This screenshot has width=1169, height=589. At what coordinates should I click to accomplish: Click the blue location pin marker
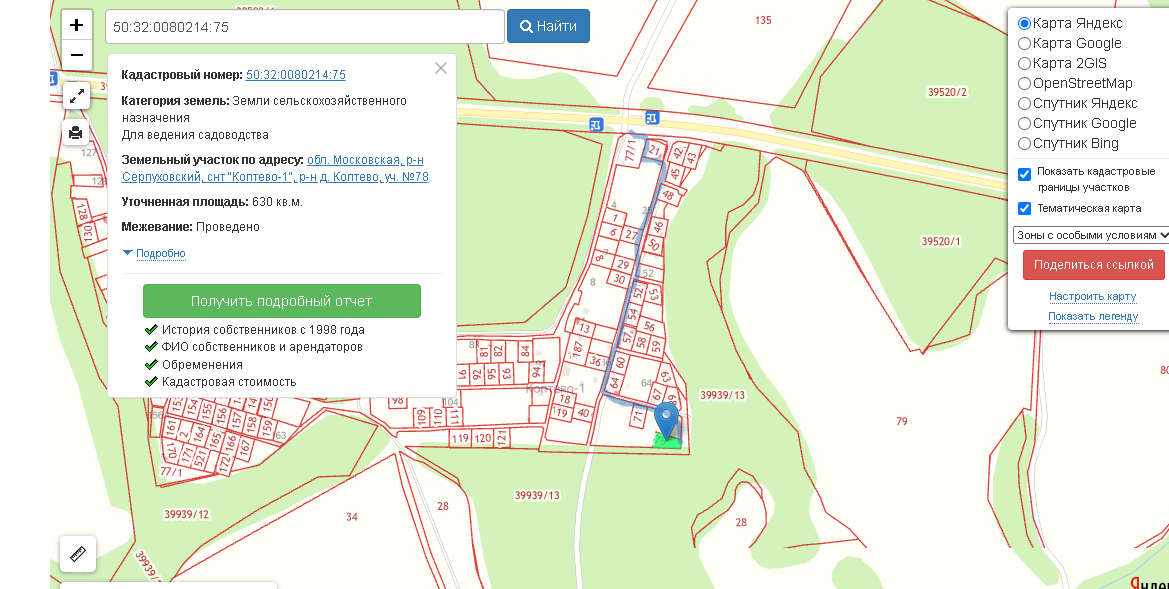[667, 421]
